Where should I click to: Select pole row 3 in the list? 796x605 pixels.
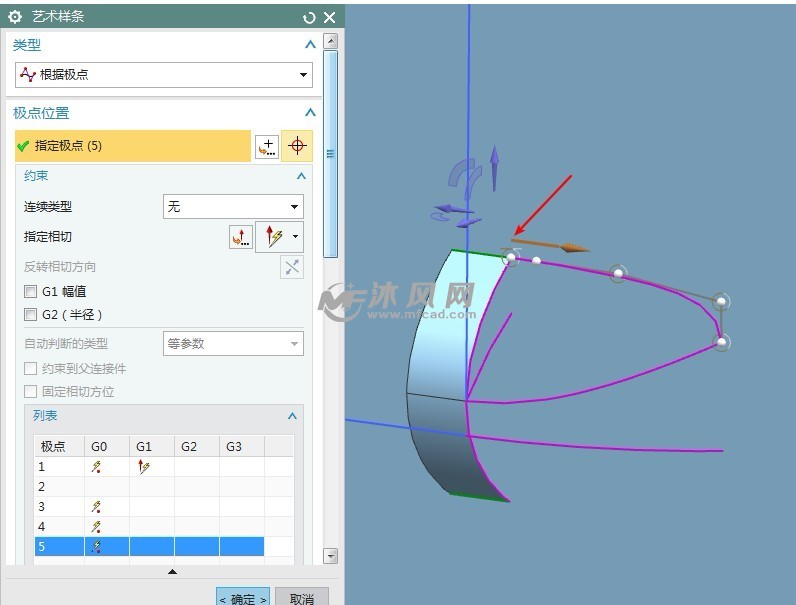click(x=163, y=507)
